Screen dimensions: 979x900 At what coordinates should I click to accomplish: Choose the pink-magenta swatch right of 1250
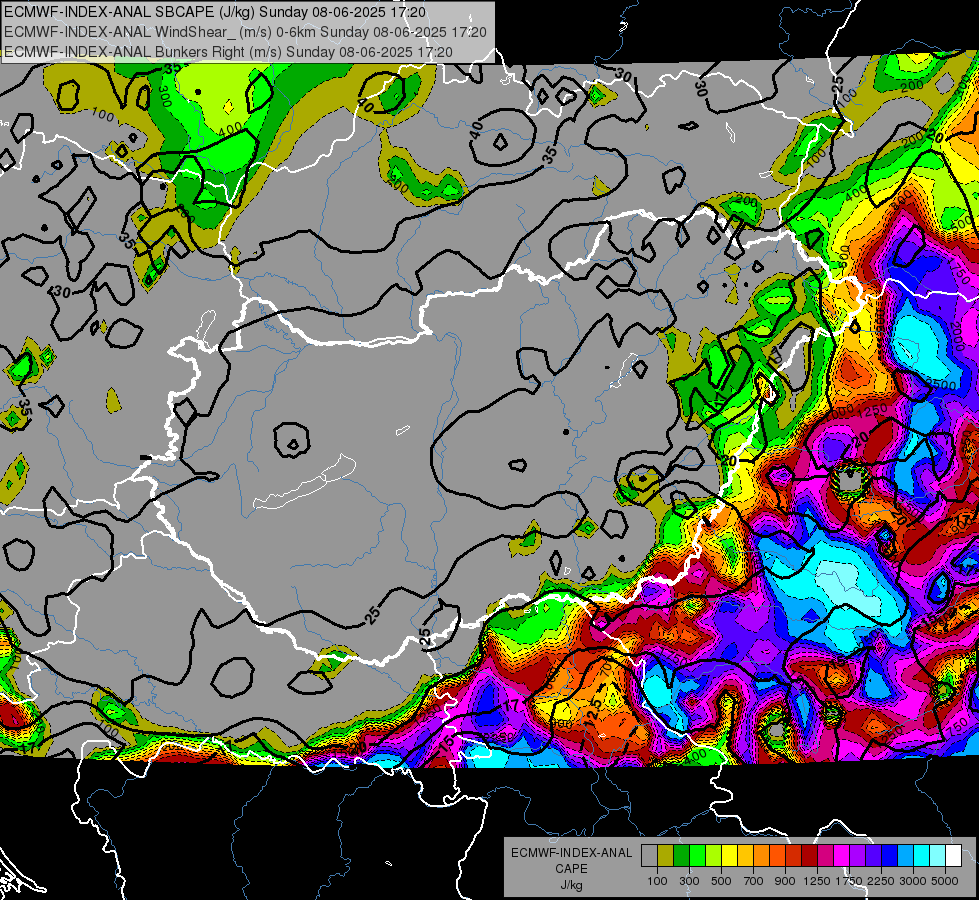[x=825, y=856]
